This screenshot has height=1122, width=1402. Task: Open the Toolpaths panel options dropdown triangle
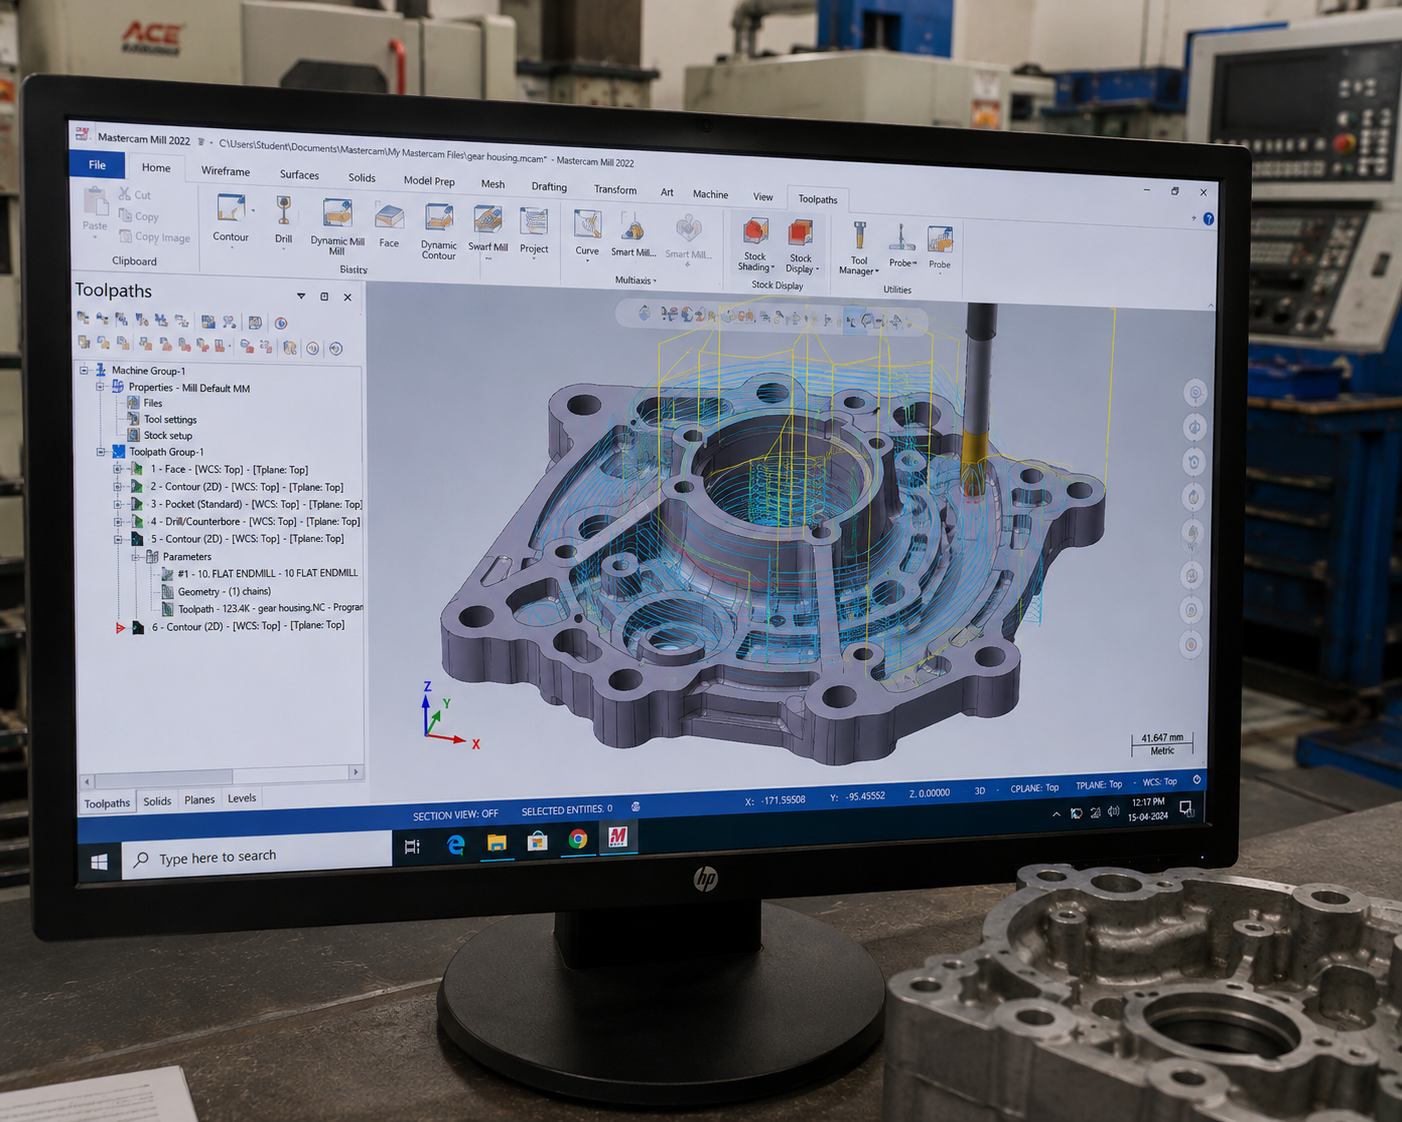(x=301, y=296)
